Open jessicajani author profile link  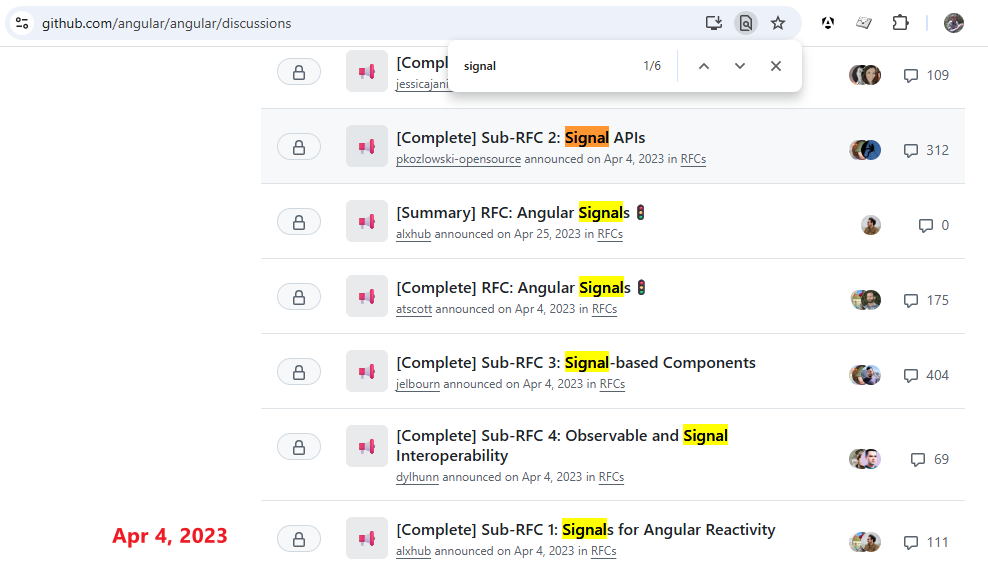click(422, 84)
